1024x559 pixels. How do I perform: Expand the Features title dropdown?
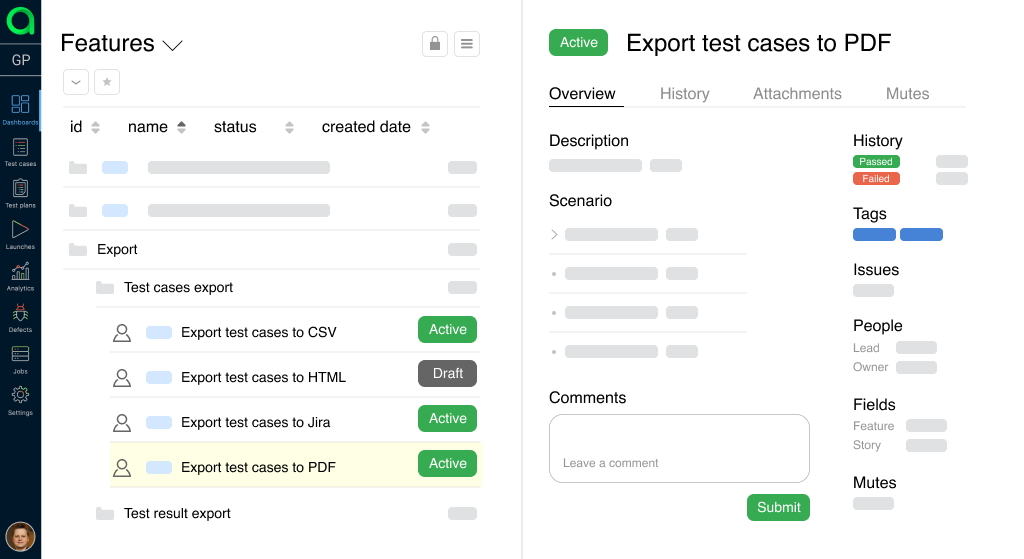(173, 45)
